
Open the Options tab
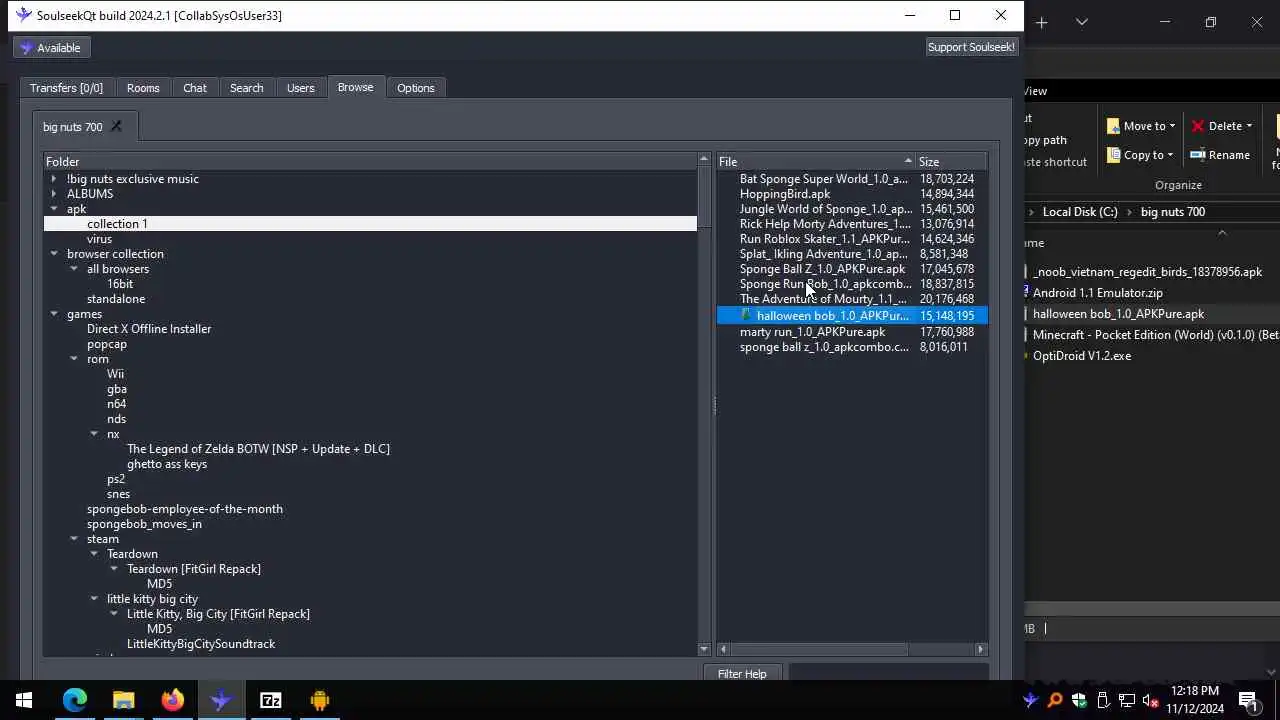[416, 88]
